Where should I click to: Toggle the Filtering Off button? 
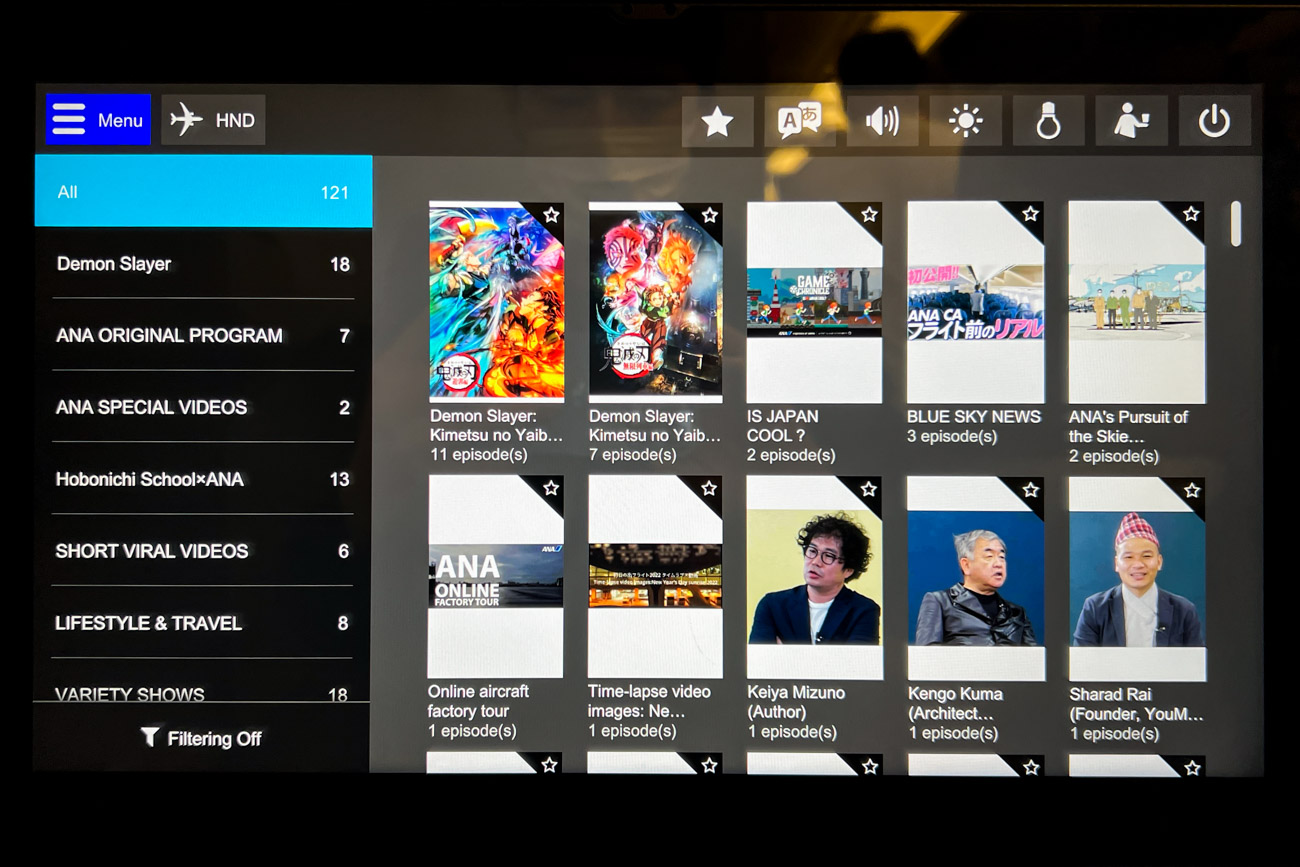201,738
